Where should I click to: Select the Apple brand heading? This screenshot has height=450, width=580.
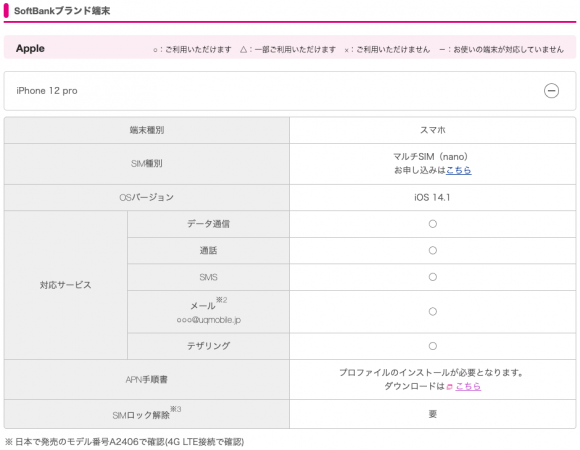[x=30, y=48]
